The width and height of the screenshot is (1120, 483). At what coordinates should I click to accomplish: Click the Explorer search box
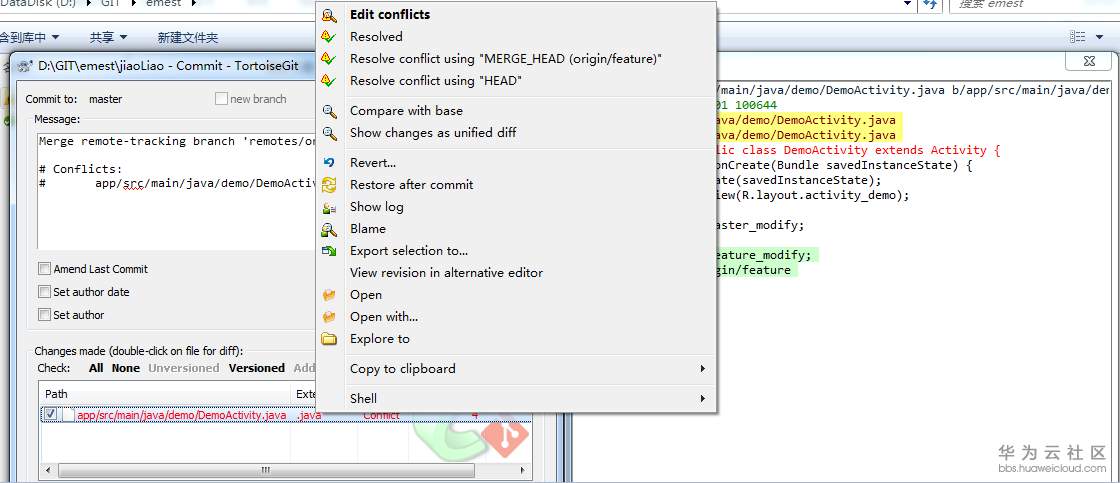pos(1034,4)
